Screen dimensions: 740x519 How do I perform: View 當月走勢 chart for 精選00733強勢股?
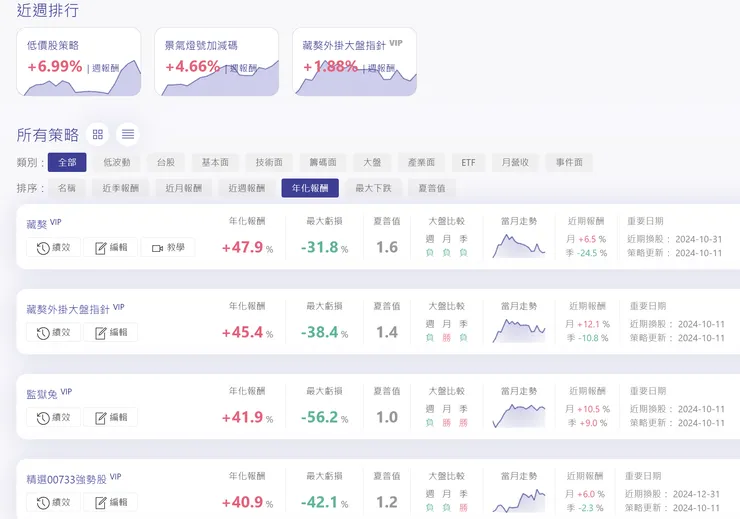coord(519,501)
